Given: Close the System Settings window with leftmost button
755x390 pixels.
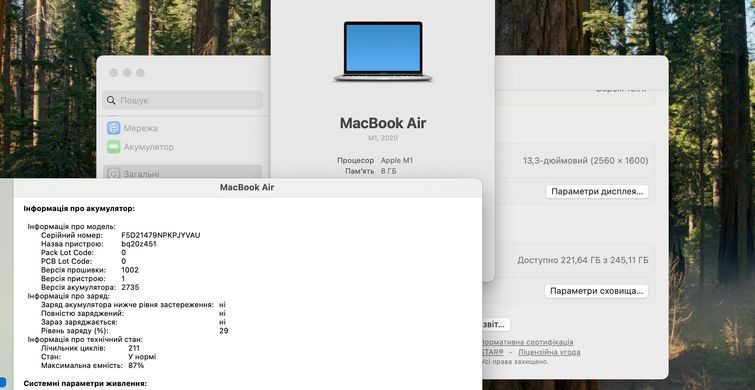Looking at the screenshot, I should [114, 73].
